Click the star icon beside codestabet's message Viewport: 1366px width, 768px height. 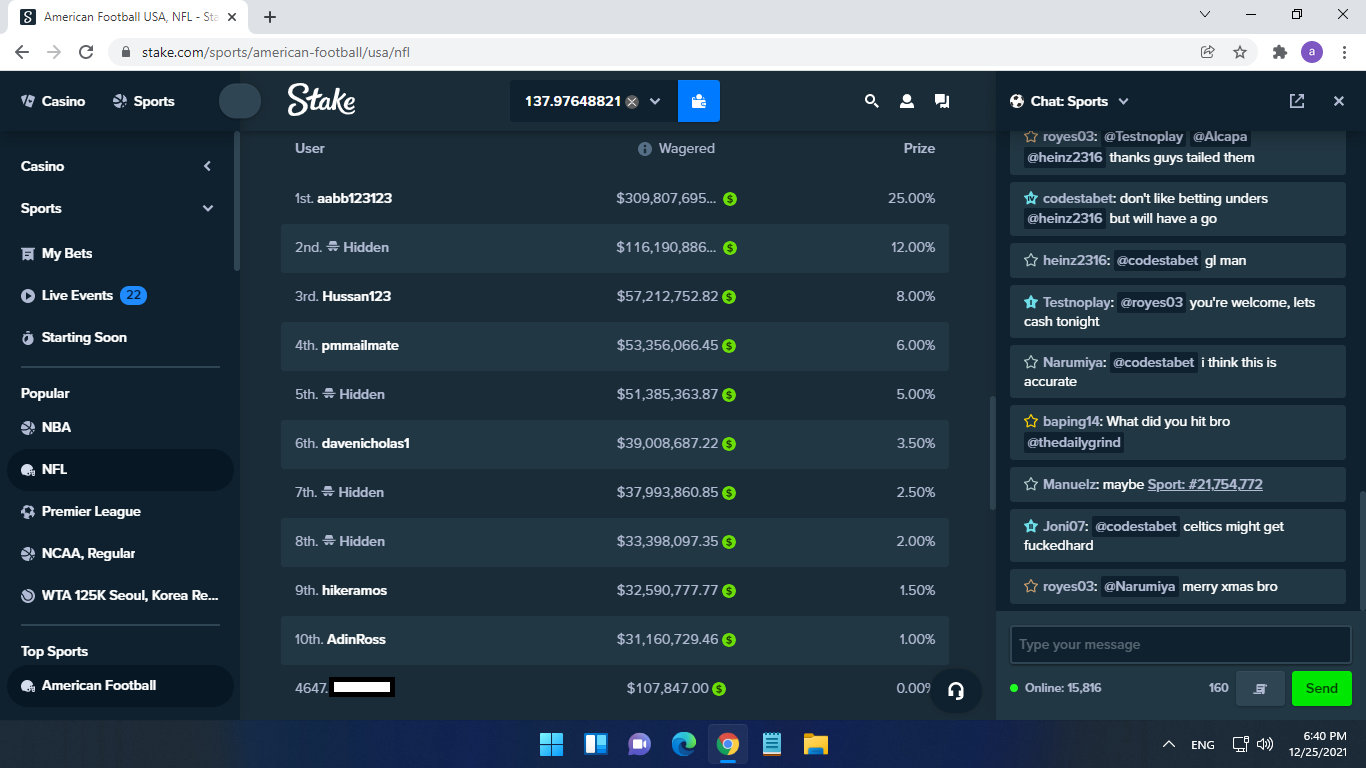click(1031, 198)
